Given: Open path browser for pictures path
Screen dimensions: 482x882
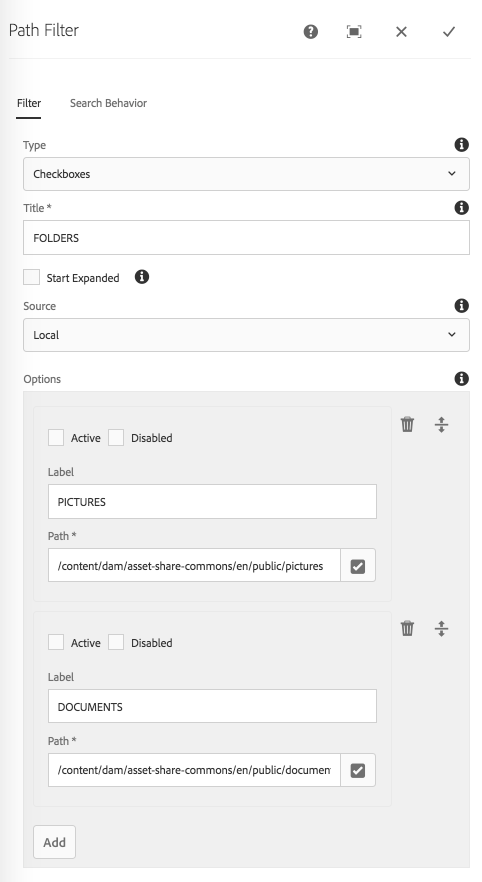Looking at the screenshot, I should pyautogui.click(x=358, y=565).
